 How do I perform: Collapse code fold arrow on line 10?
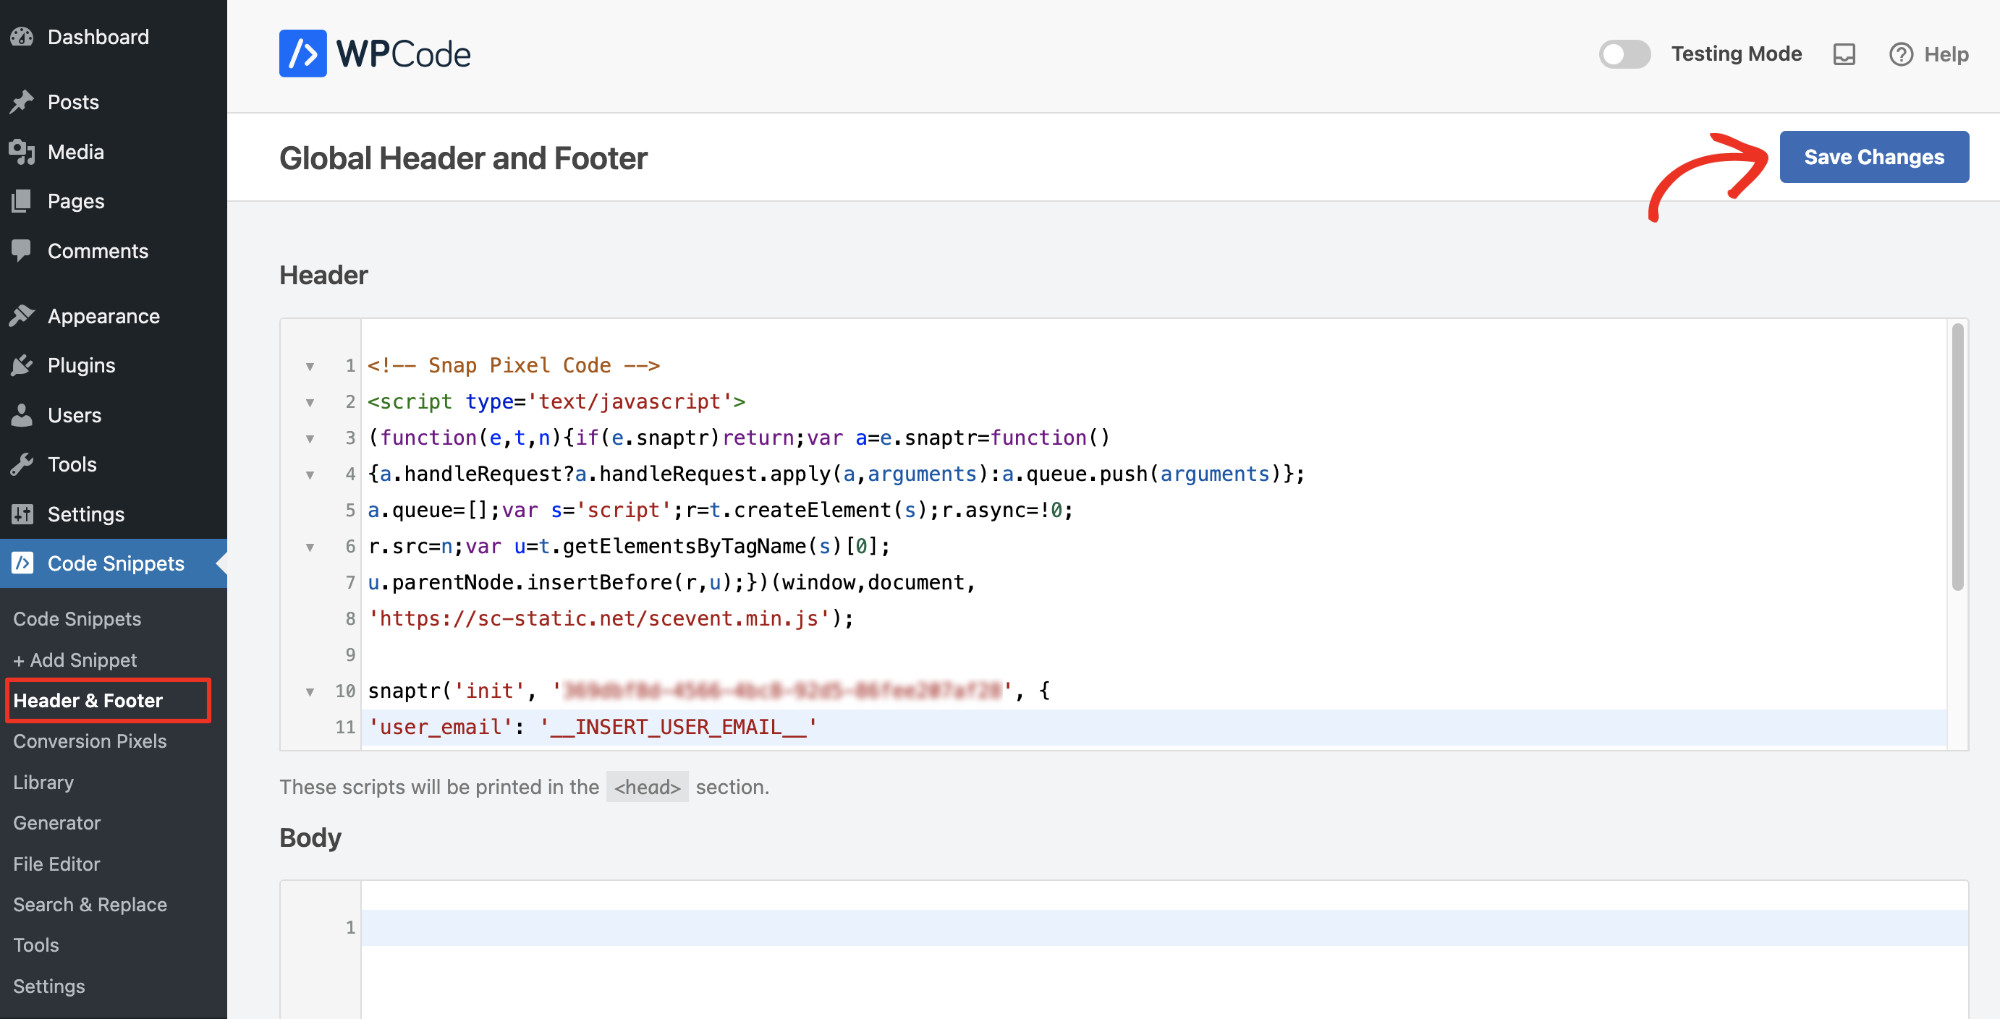(310, 691)
